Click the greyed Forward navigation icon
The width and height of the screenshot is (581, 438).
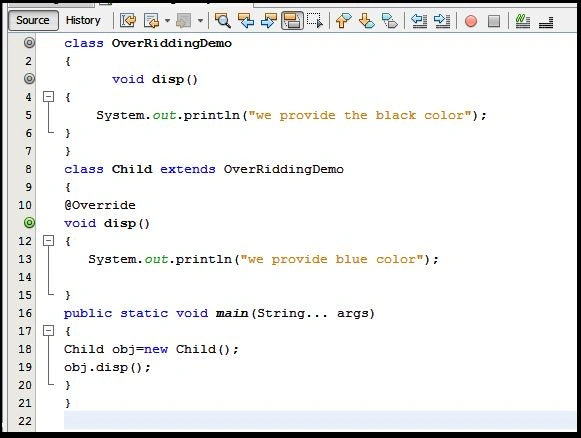[x=184, y=21]
